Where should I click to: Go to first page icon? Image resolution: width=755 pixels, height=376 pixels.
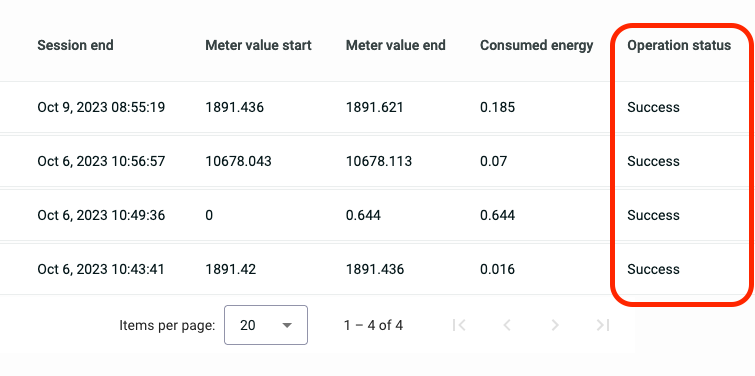point(459,325)
